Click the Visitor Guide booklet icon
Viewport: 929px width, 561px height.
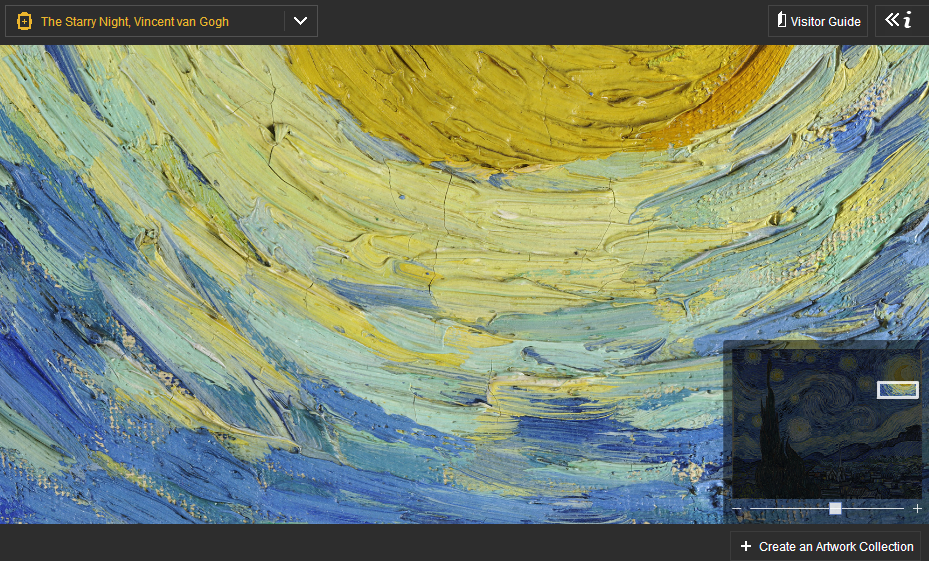[781, 21]
